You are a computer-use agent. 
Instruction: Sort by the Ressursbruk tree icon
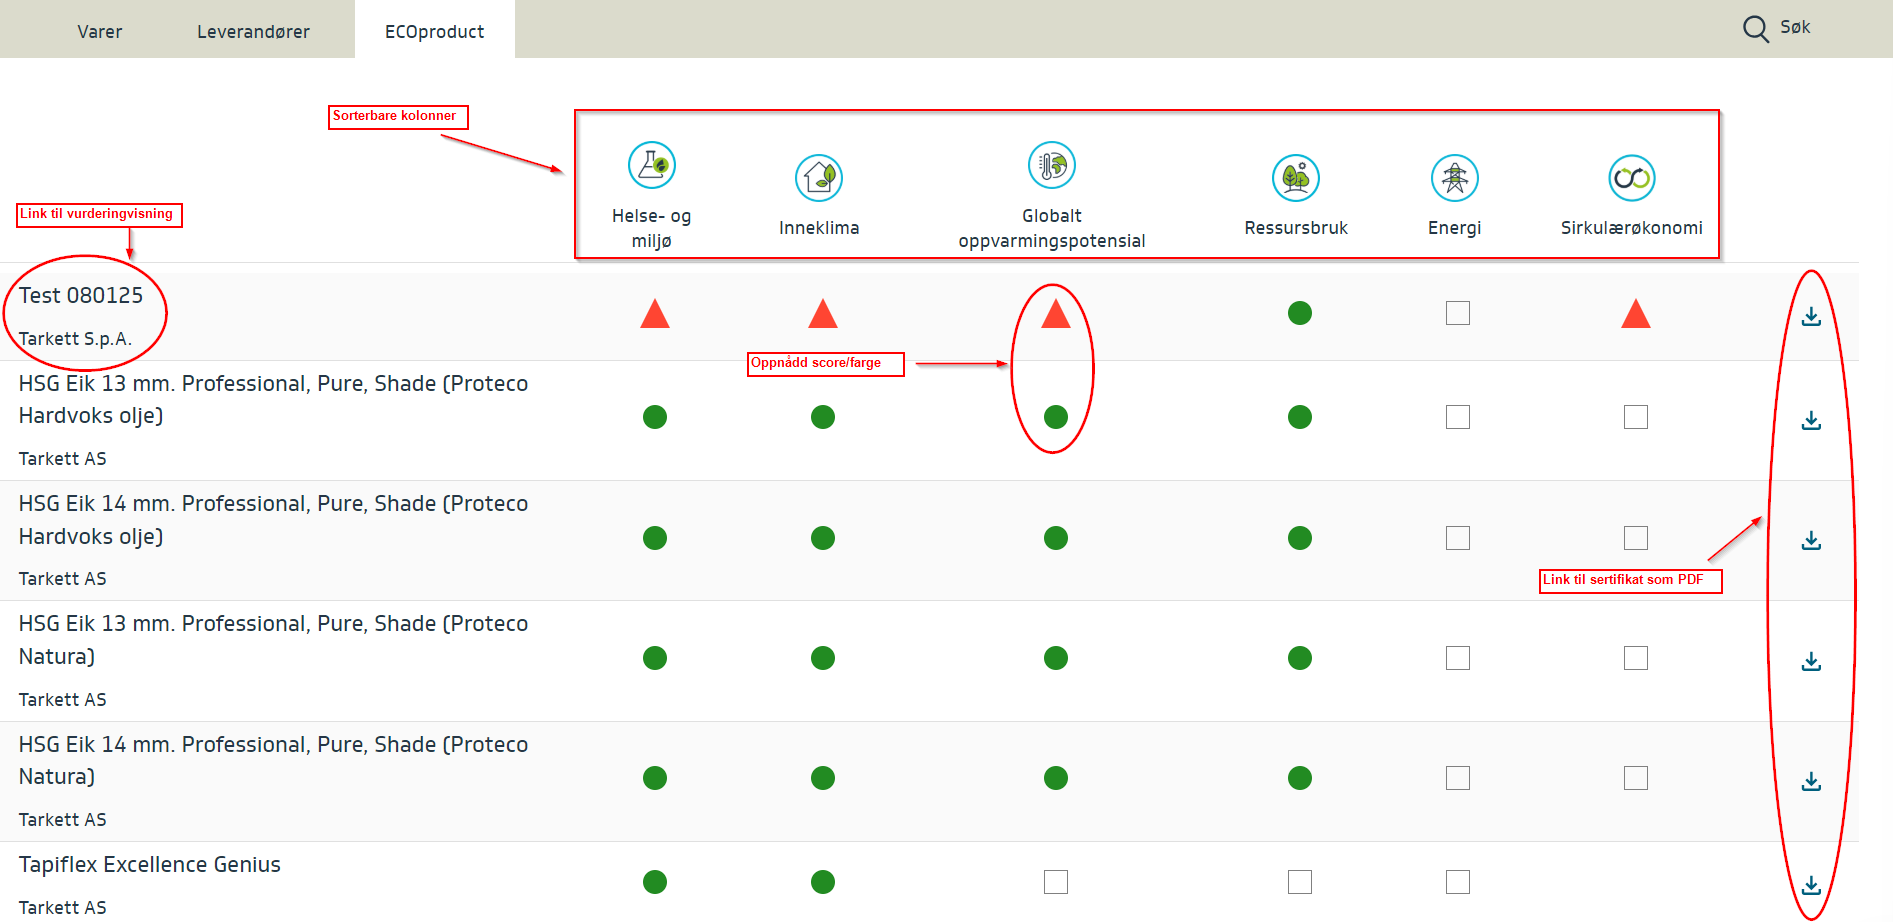tap(1296, 178)
